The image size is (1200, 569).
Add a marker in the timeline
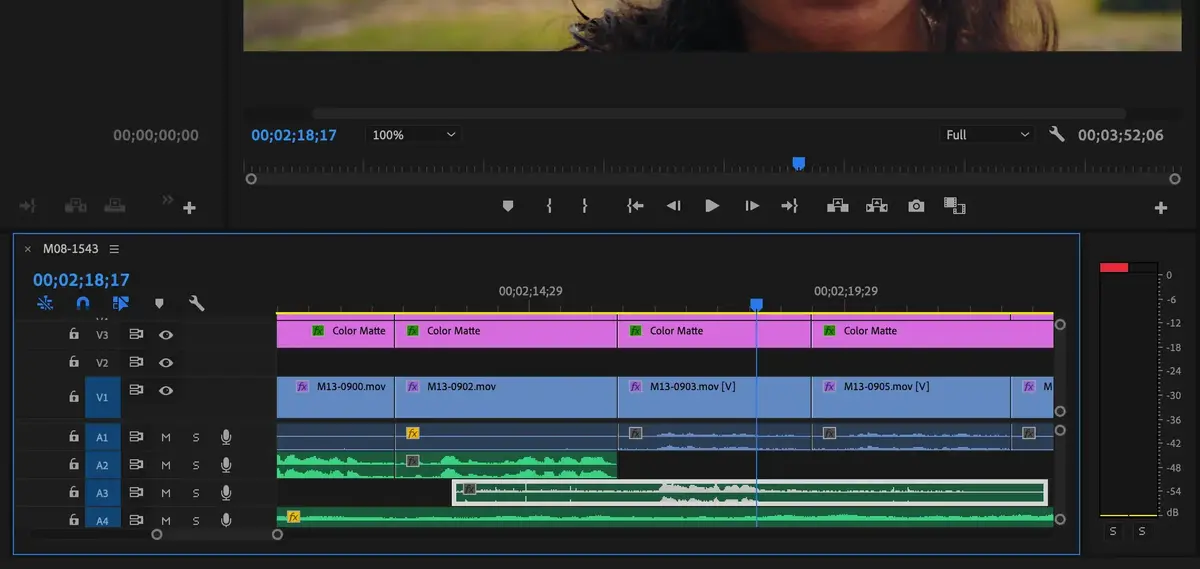tap(159, 303)
